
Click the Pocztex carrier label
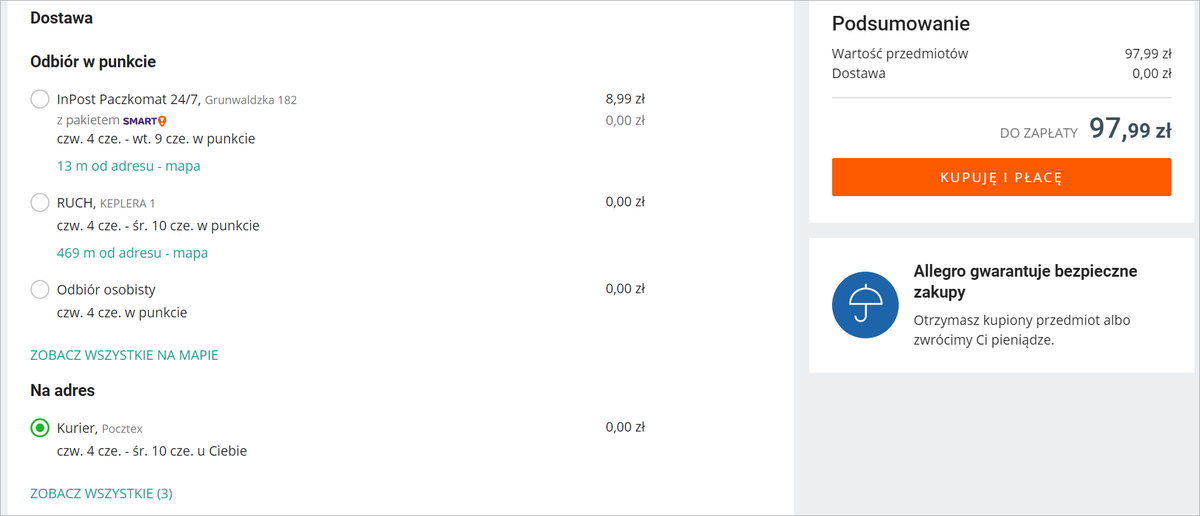point(122,429)
